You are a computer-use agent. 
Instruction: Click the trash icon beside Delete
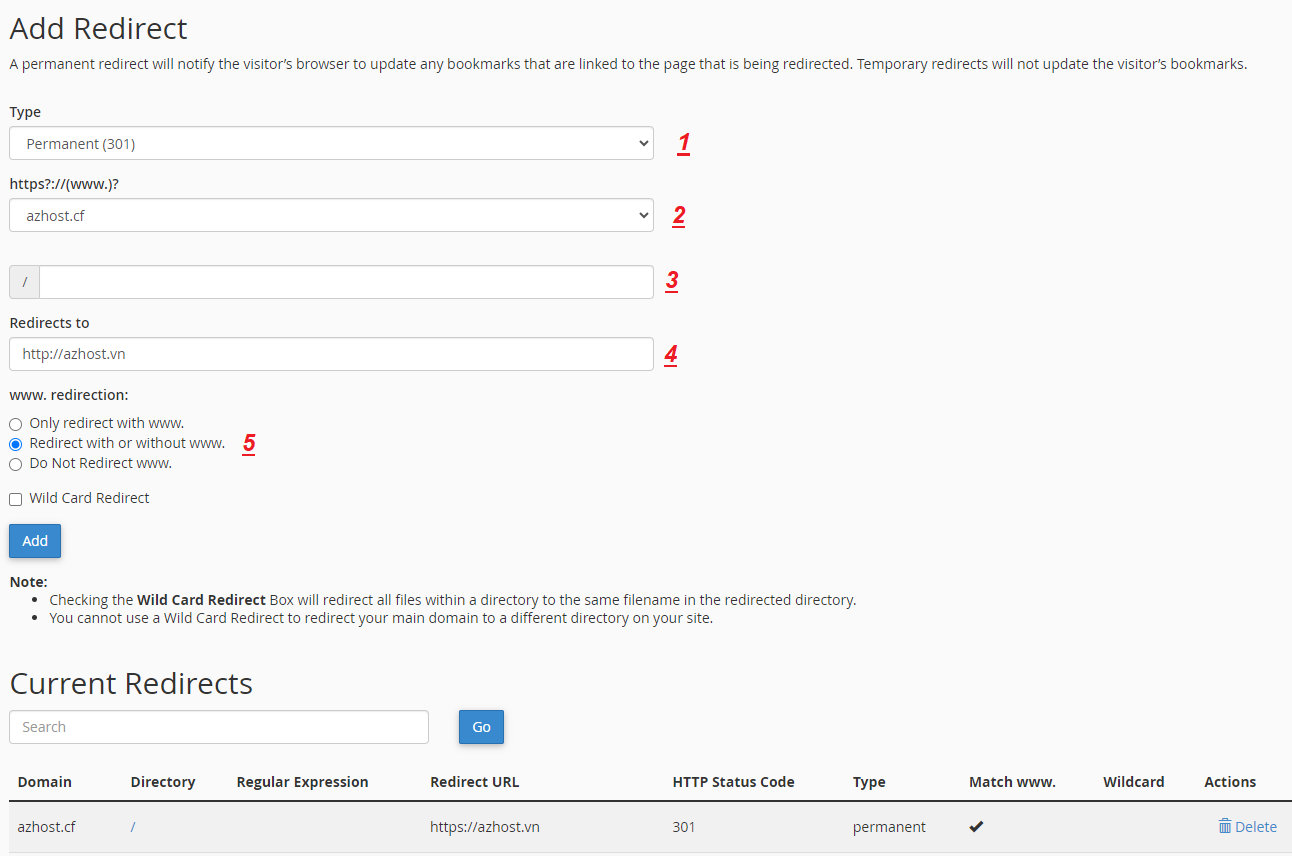tap(1224, 826)
